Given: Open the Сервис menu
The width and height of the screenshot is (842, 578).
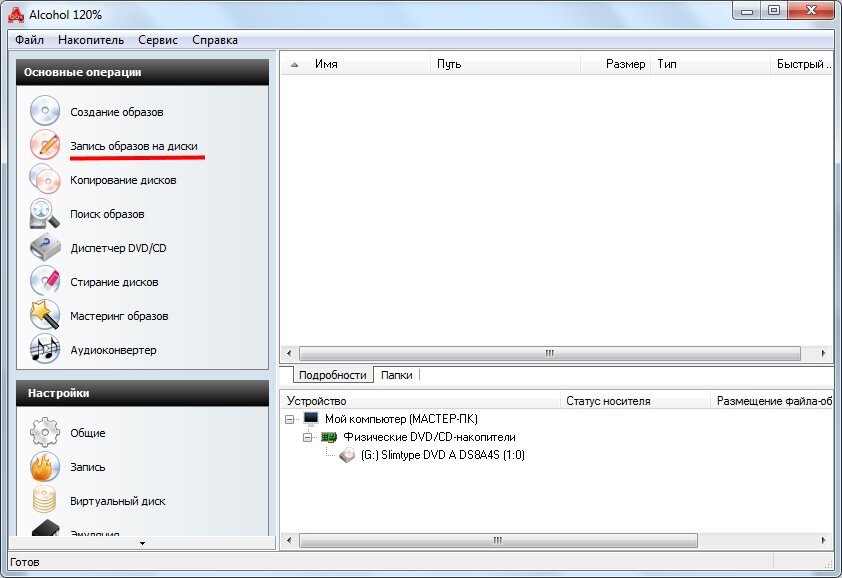Looking at the screenshot, I should pos(158,40).
